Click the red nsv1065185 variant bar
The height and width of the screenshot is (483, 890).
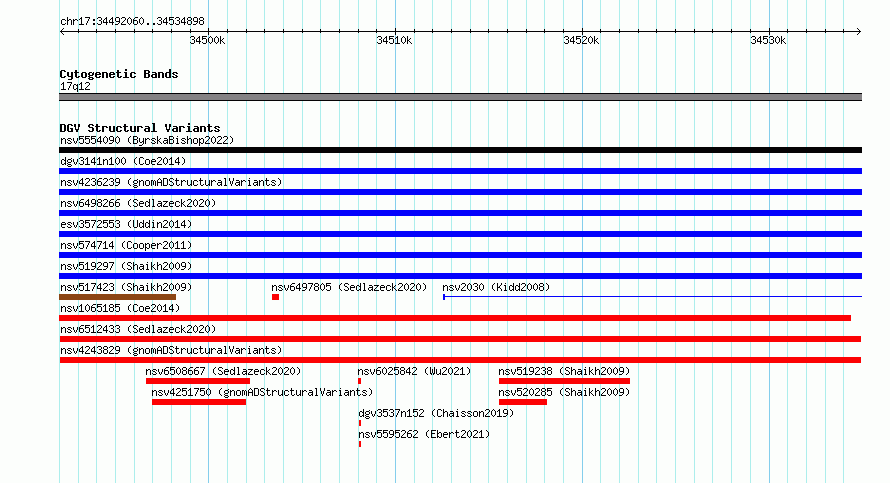coord(455,318)
